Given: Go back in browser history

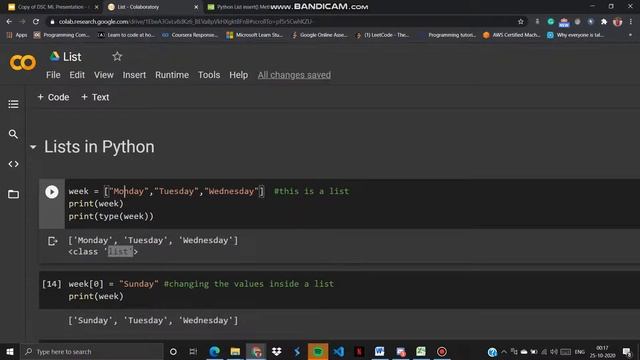Looking at the screenshot, I should pos(9,22).
